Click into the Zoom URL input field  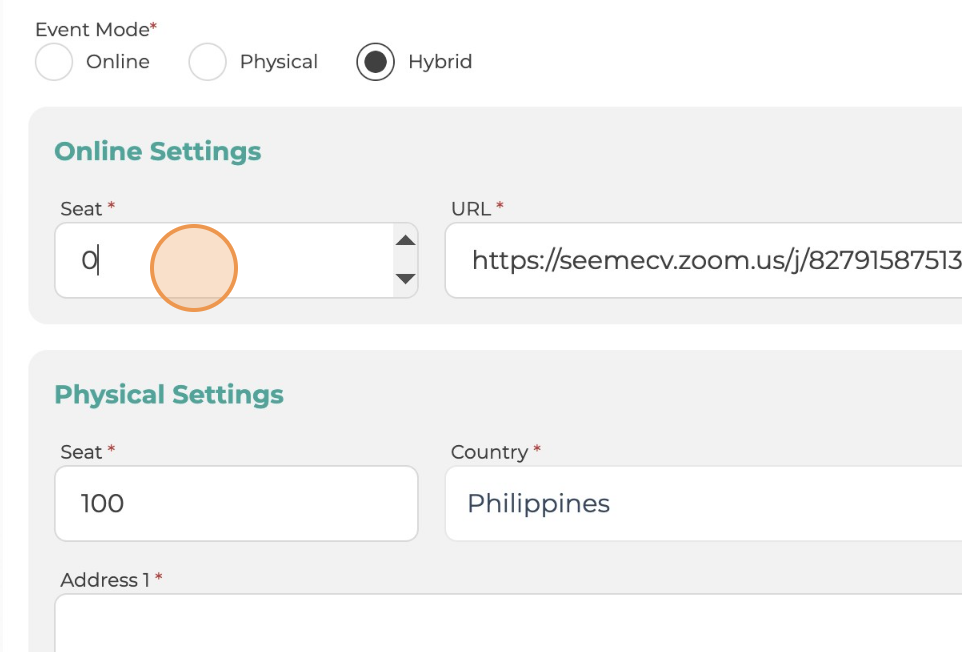pyautogui.click(x=704, y=261)
